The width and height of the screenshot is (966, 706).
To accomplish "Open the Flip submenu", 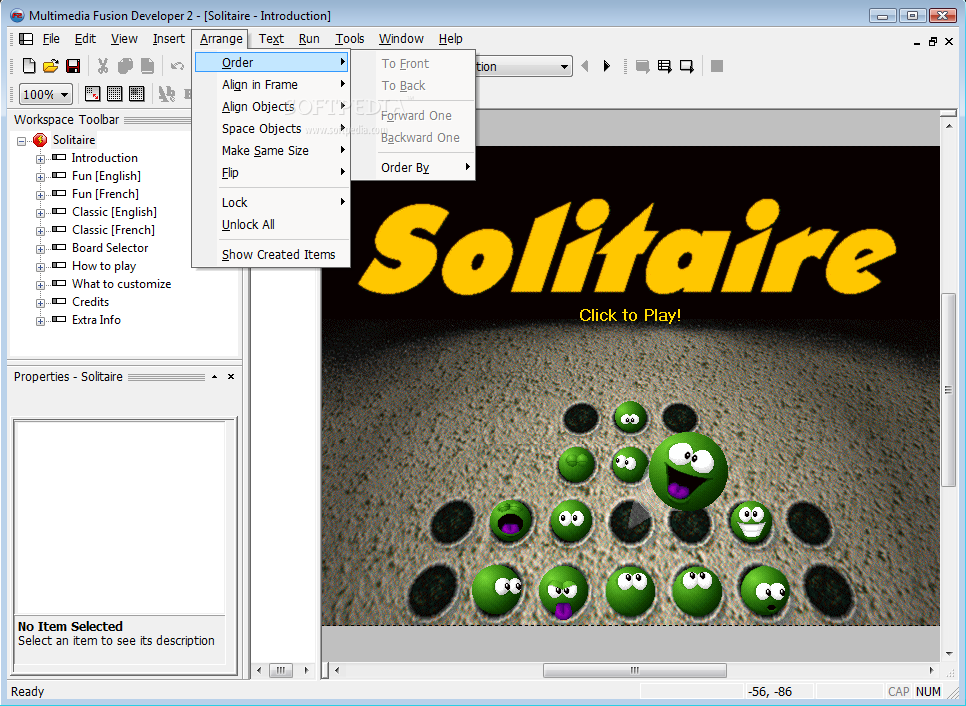I will (272, 172).
